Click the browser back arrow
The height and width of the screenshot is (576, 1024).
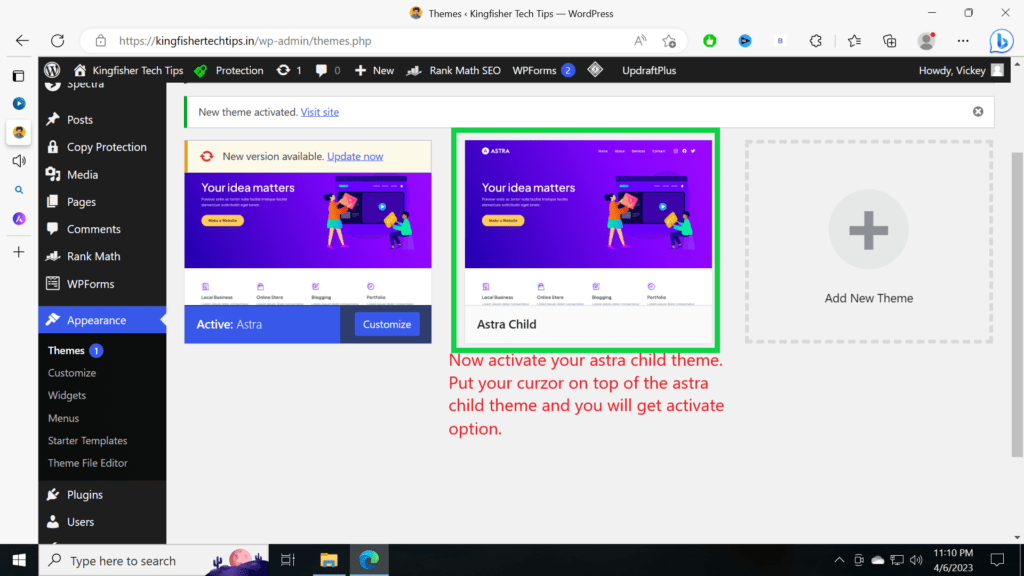coord(22,40)
